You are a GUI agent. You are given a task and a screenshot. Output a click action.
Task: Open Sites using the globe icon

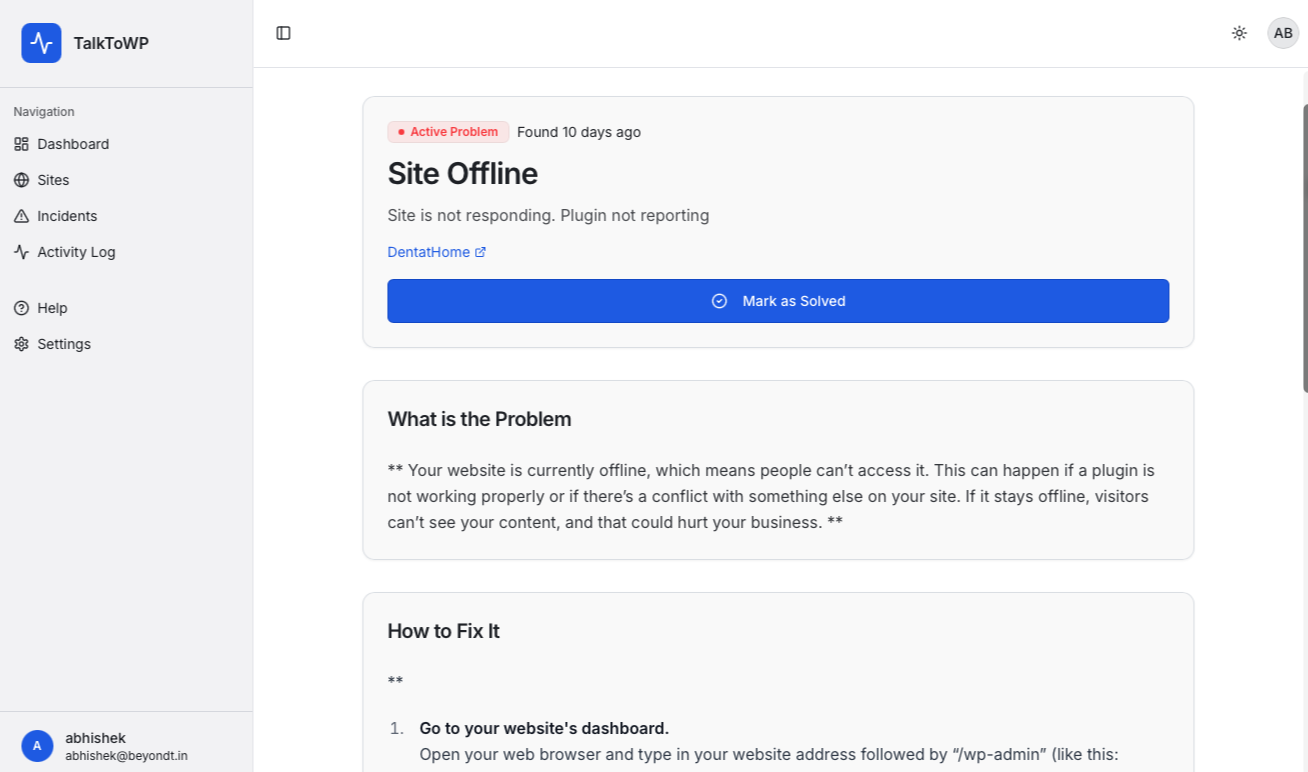point(21,180)
